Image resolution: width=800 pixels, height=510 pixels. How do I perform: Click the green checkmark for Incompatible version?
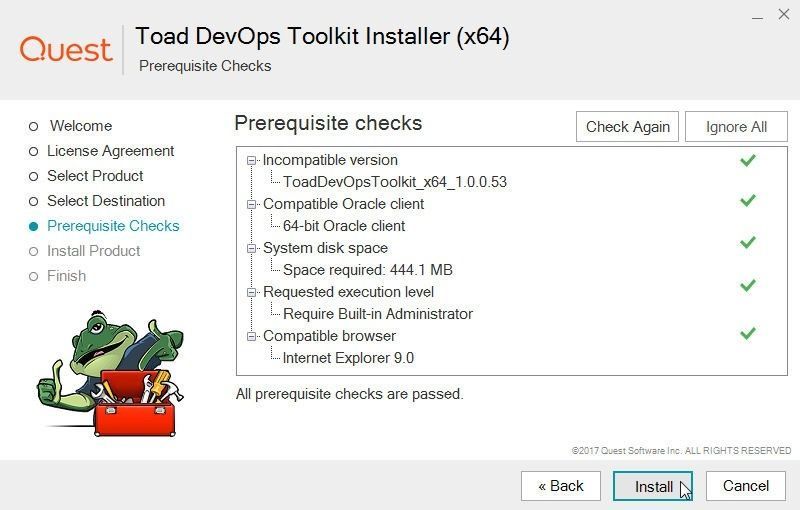pyautogui.click(x=747, y=161)
